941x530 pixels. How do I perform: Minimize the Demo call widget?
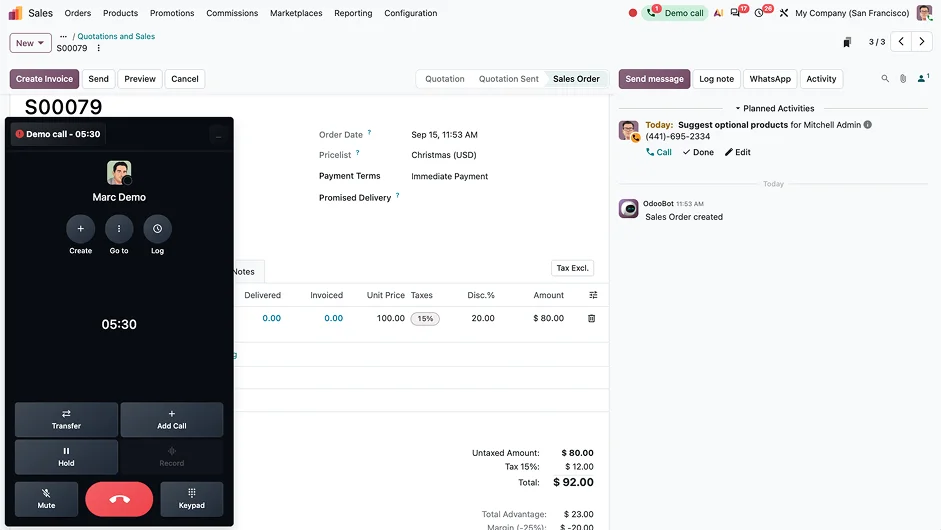click(x=218, y=136)
